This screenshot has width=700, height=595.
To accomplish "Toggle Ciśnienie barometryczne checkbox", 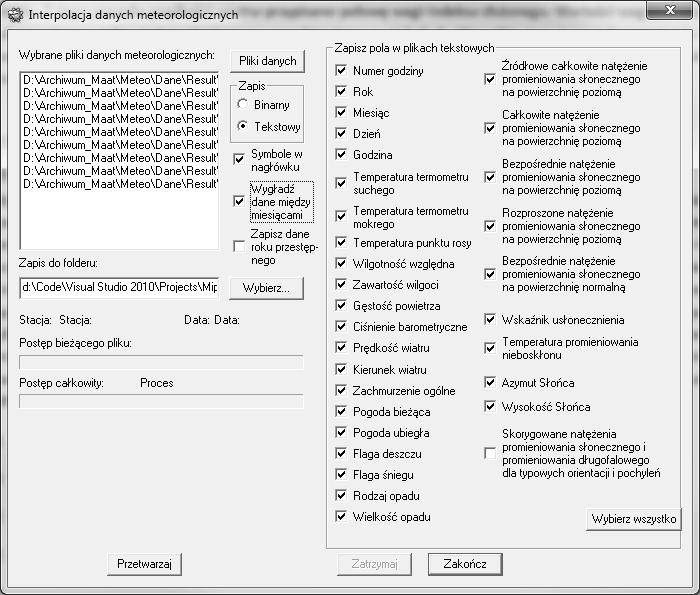I will 341,326.
